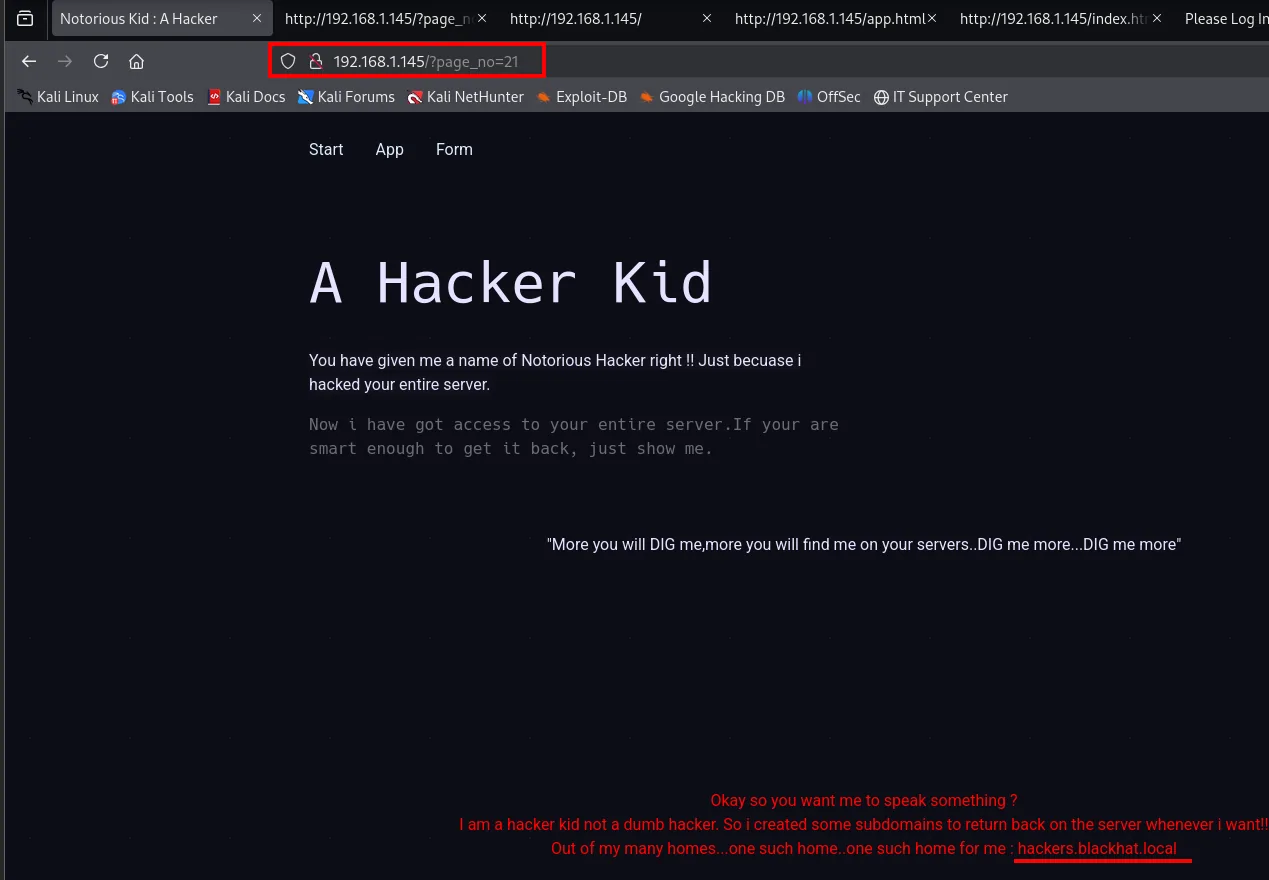
Task: Click the forward navigation arrow
Action: tap(65, 61)
